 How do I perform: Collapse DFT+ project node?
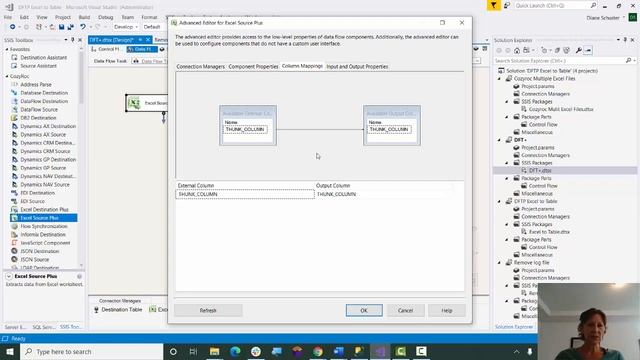pos(500,140)
